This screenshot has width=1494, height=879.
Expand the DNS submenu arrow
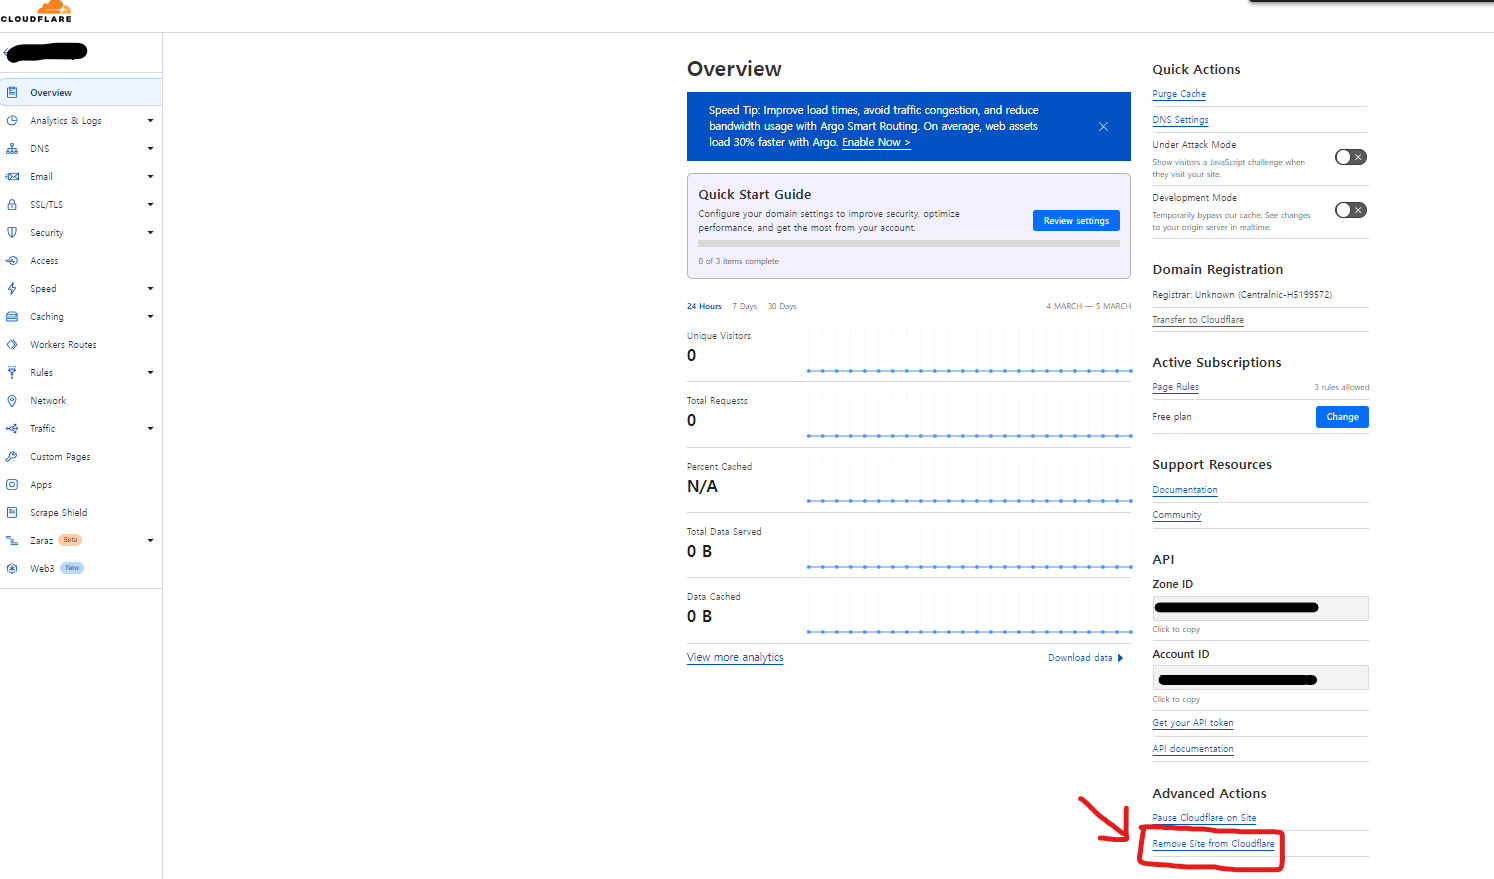tap(150, 148)
